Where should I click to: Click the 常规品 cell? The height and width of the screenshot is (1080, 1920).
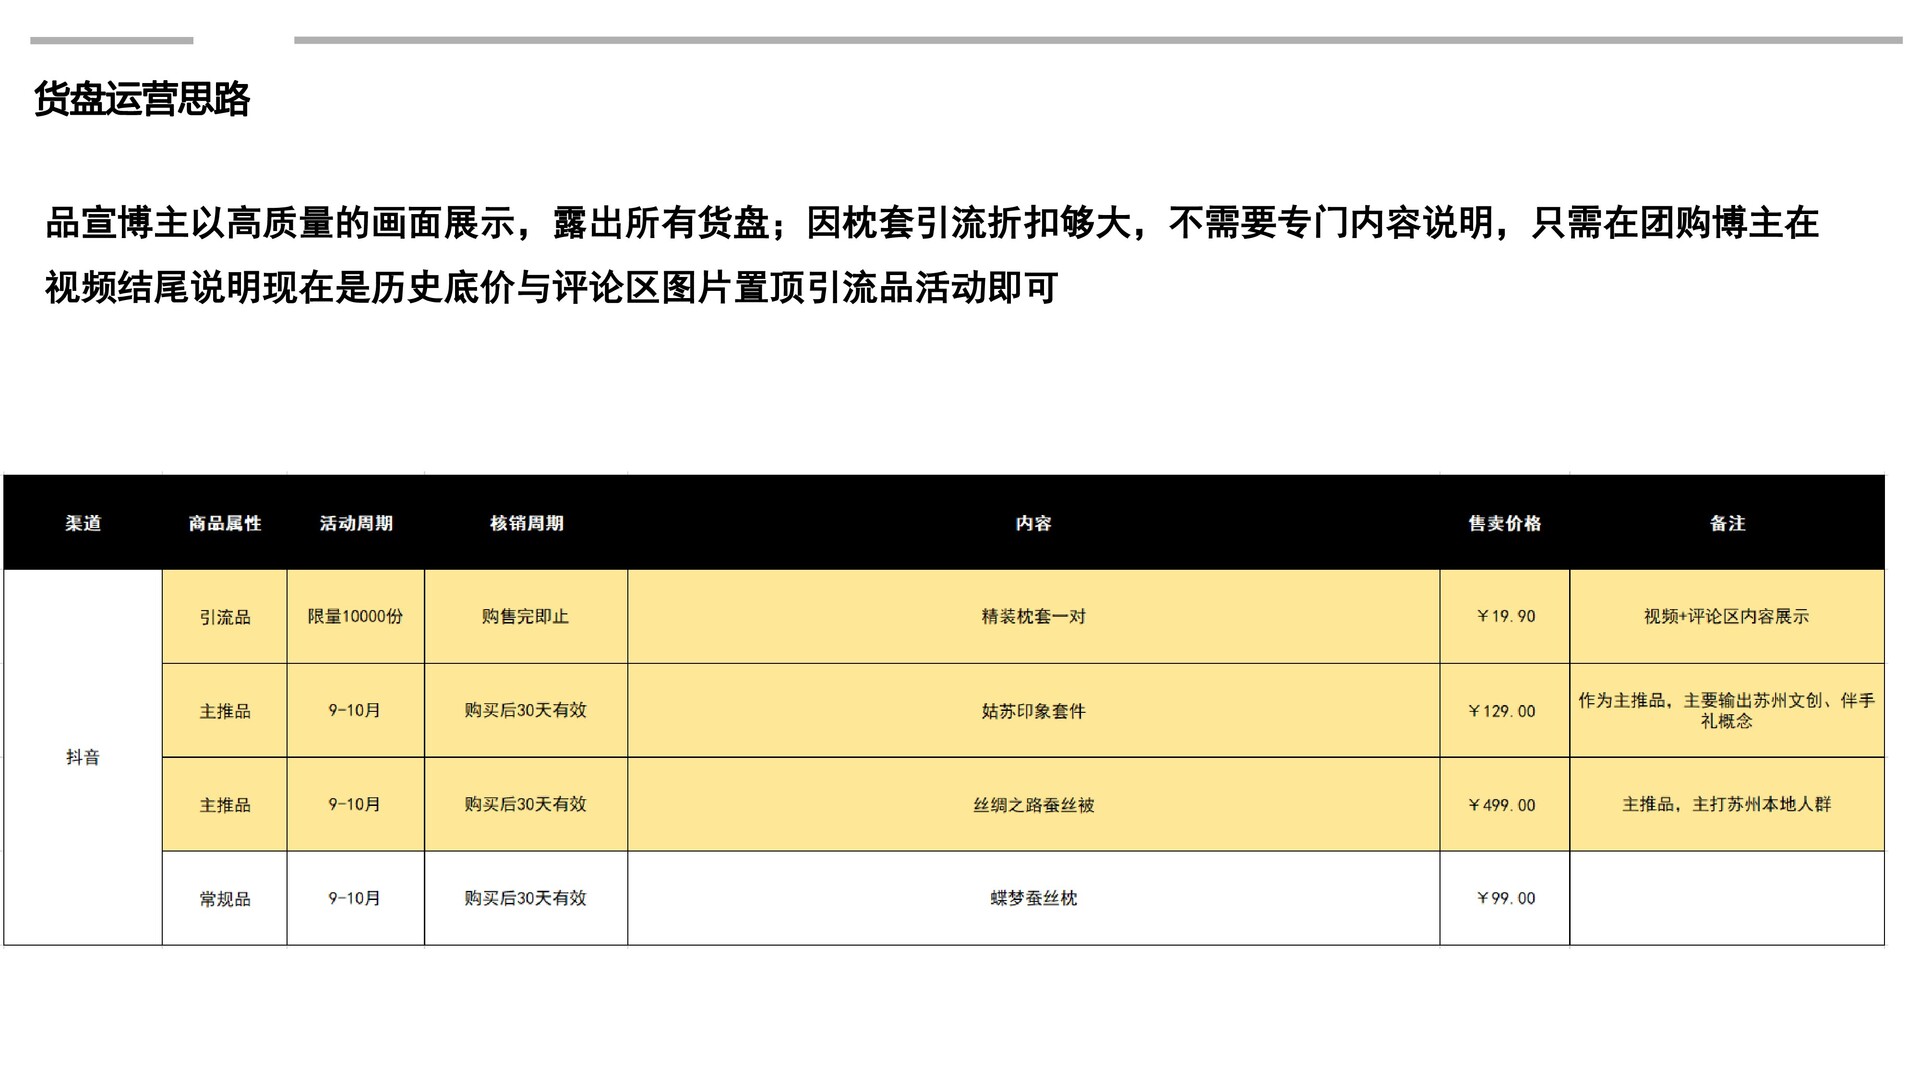coord(225,899)
